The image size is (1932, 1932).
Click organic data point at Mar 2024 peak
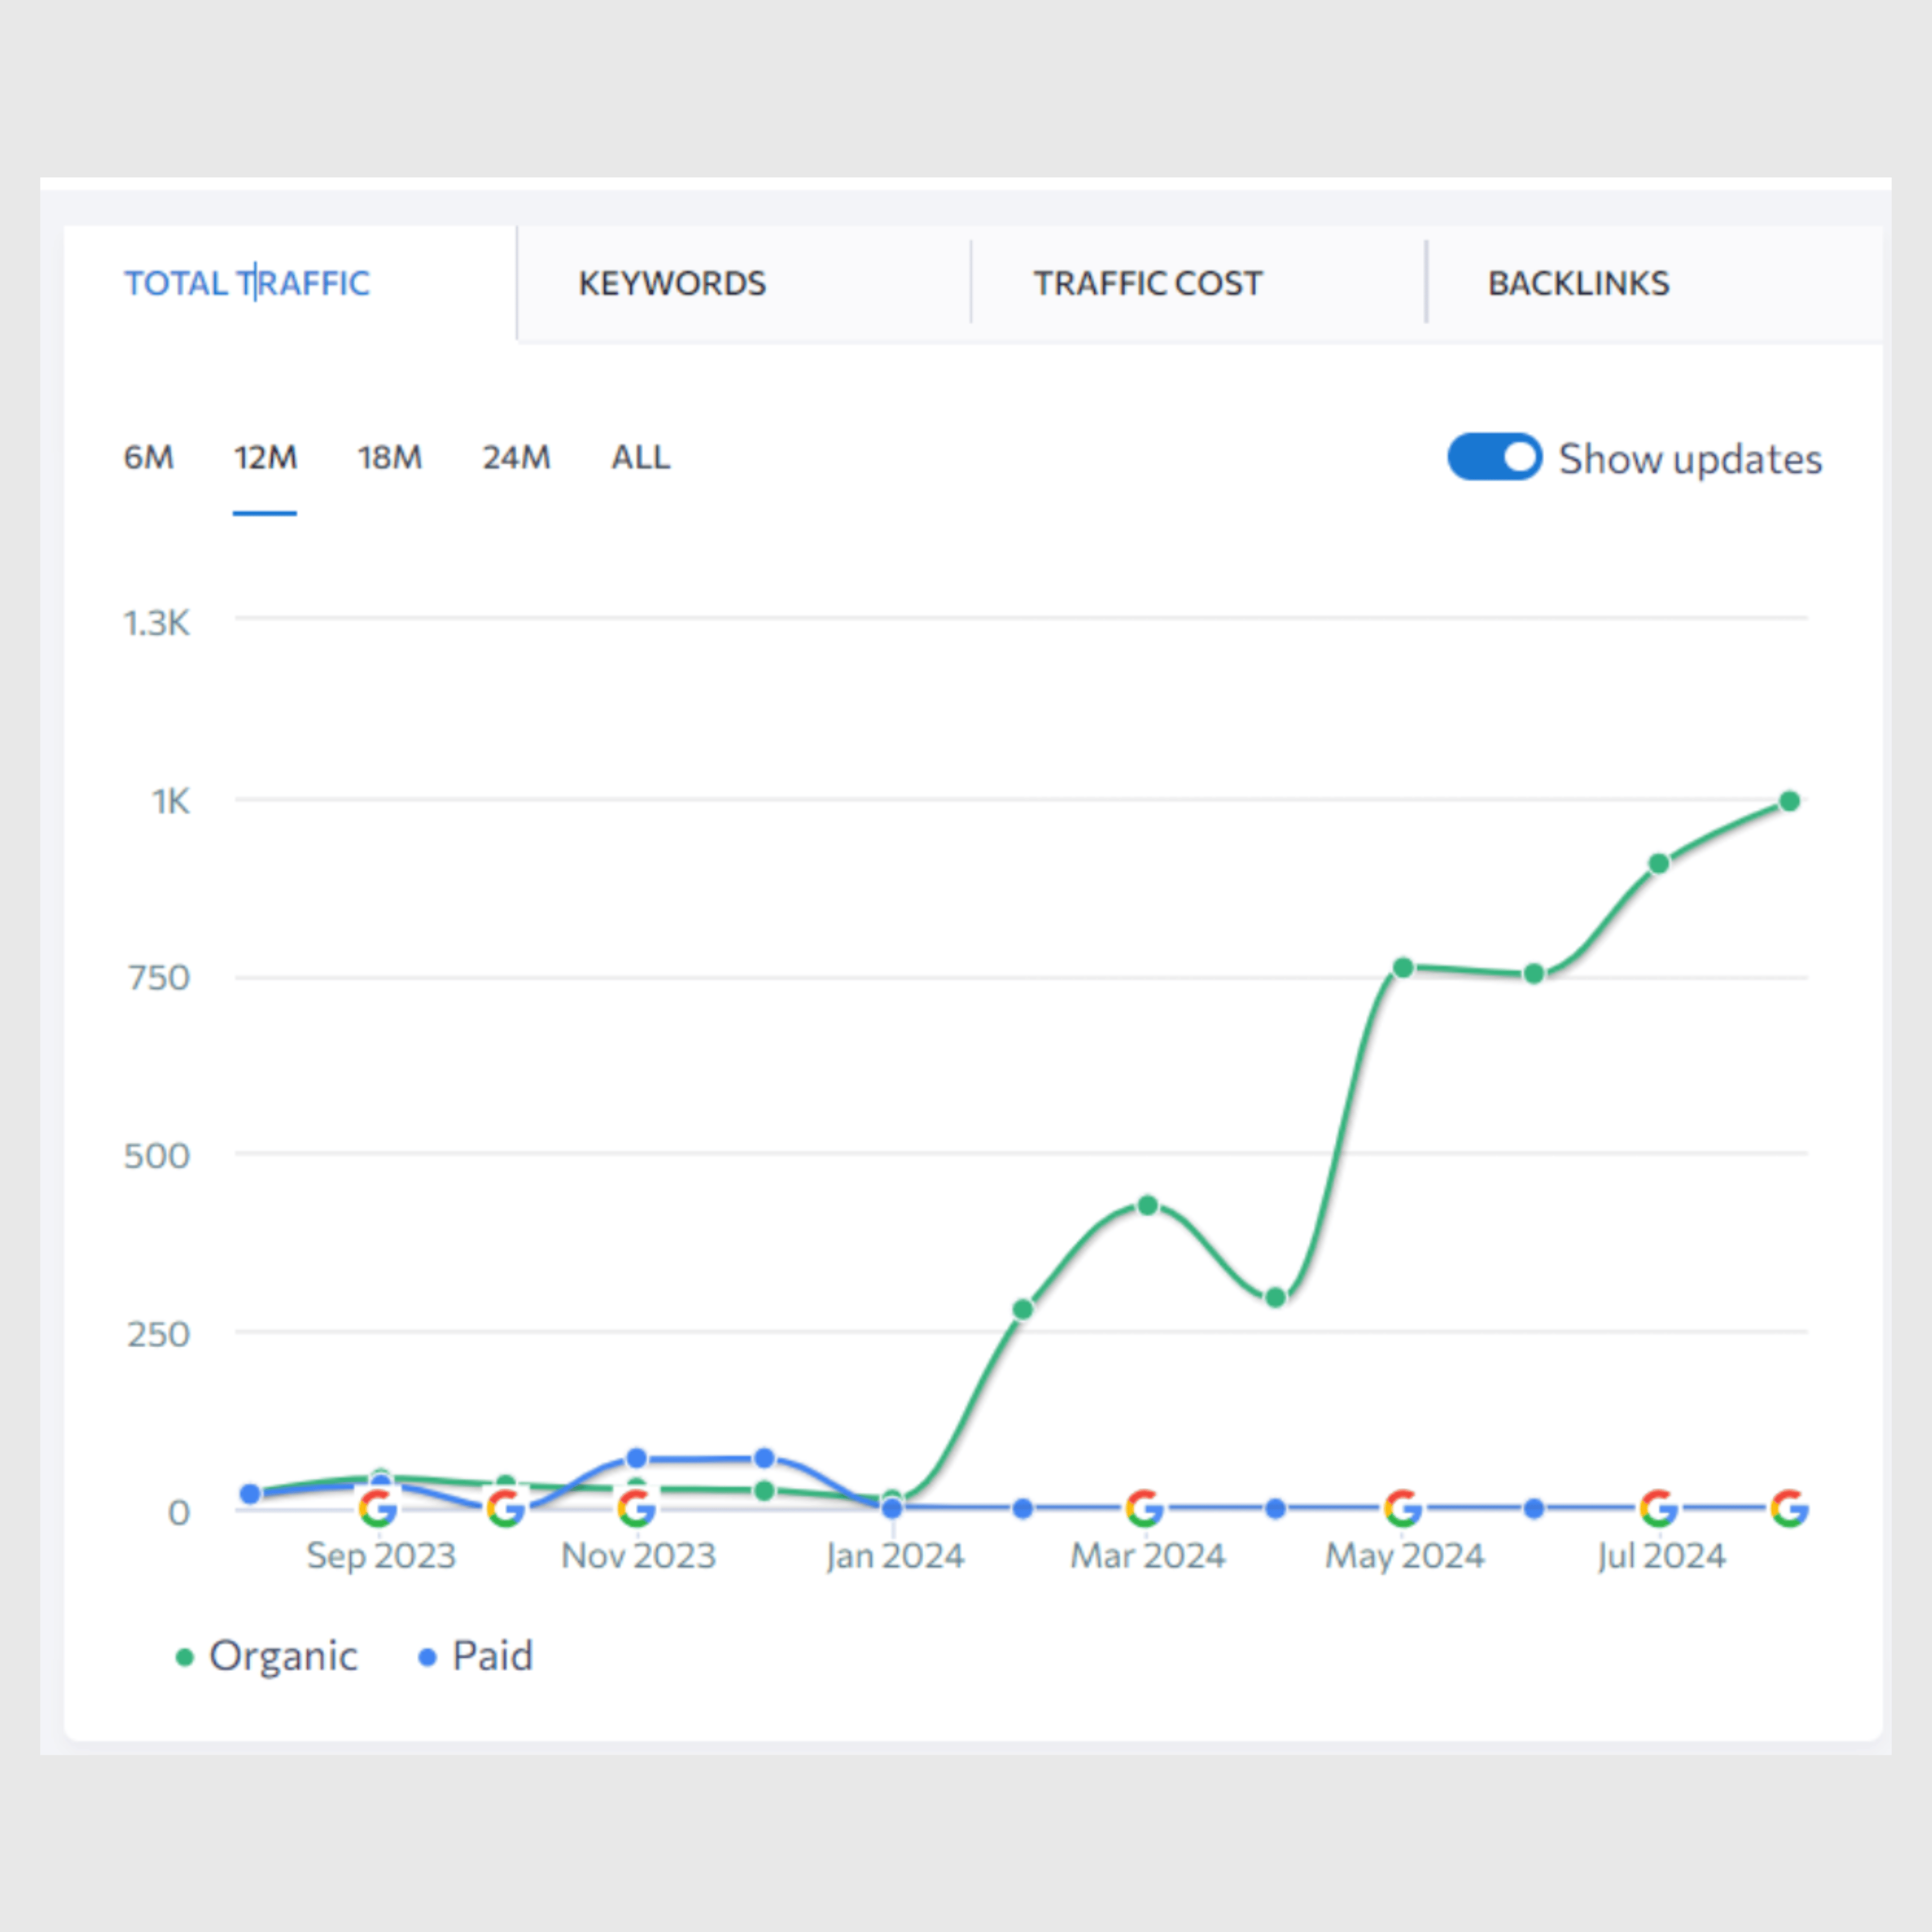(x=1148, y=1206)
